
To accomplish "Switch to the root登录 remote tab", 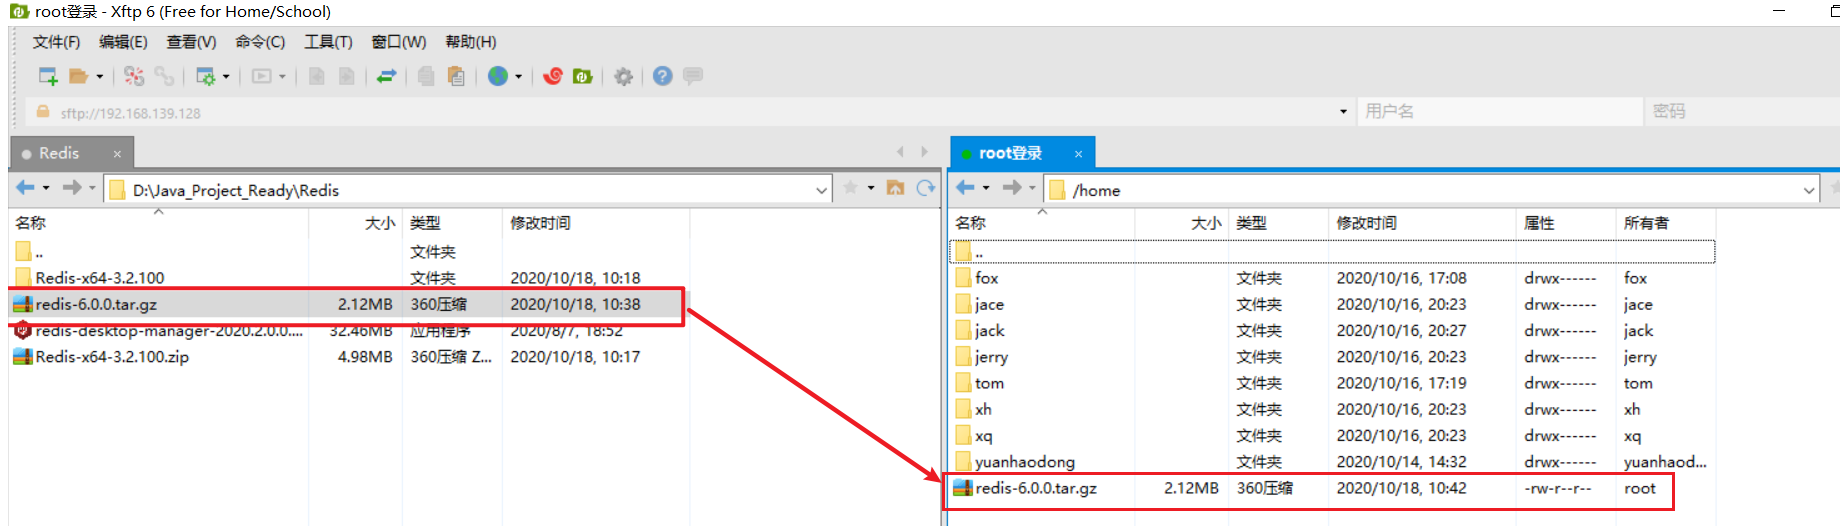I will pos(1010,153).
